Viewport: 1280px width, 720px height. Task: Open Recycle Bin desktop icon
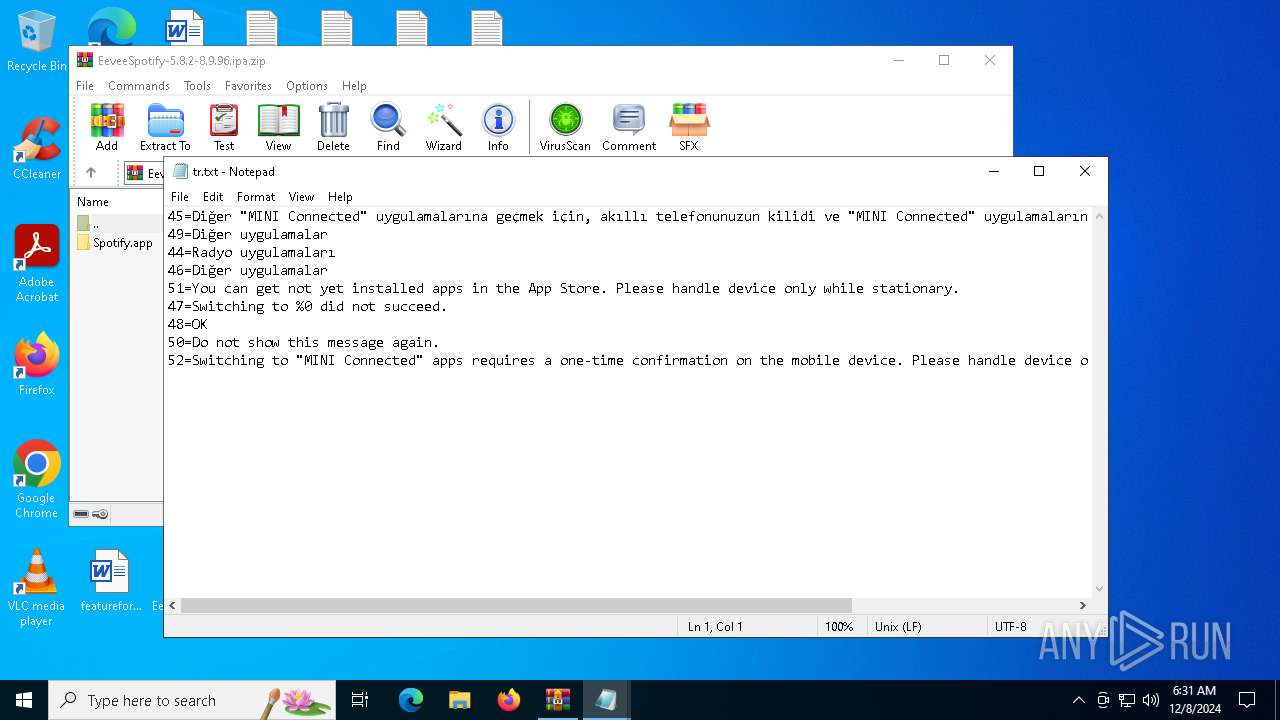37,41
